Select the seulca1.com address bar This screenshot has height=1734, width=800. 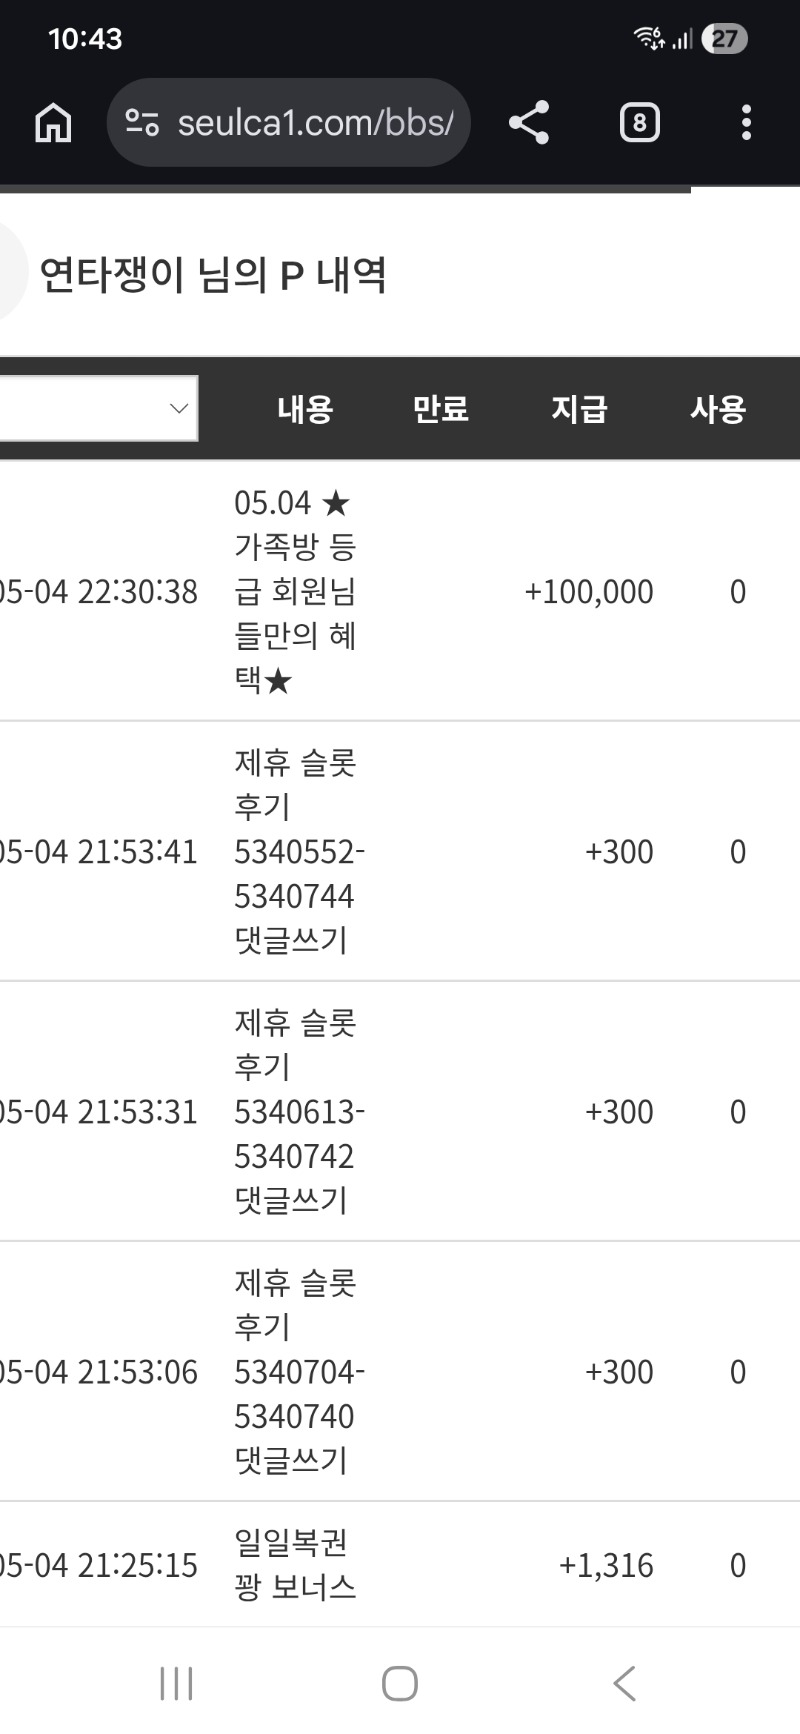coord(288,123)
